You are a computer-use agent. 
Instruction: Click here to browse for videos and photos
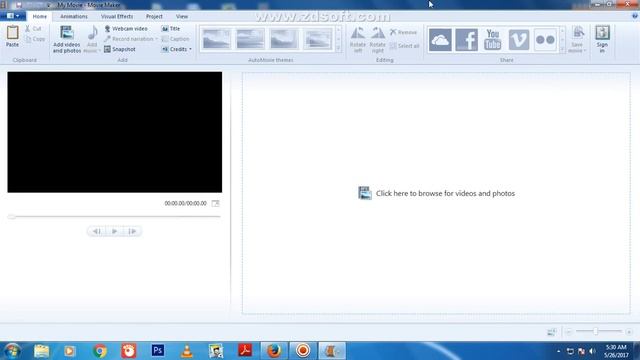[x=436, y=193]
